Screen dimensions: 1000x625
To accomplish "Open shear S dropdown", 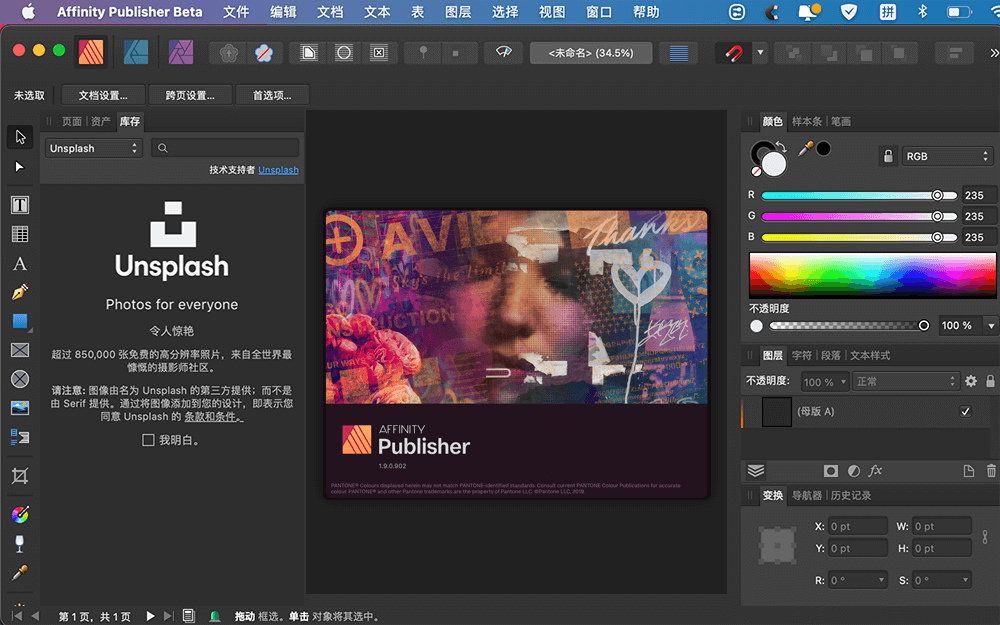I will coord(966,580).
